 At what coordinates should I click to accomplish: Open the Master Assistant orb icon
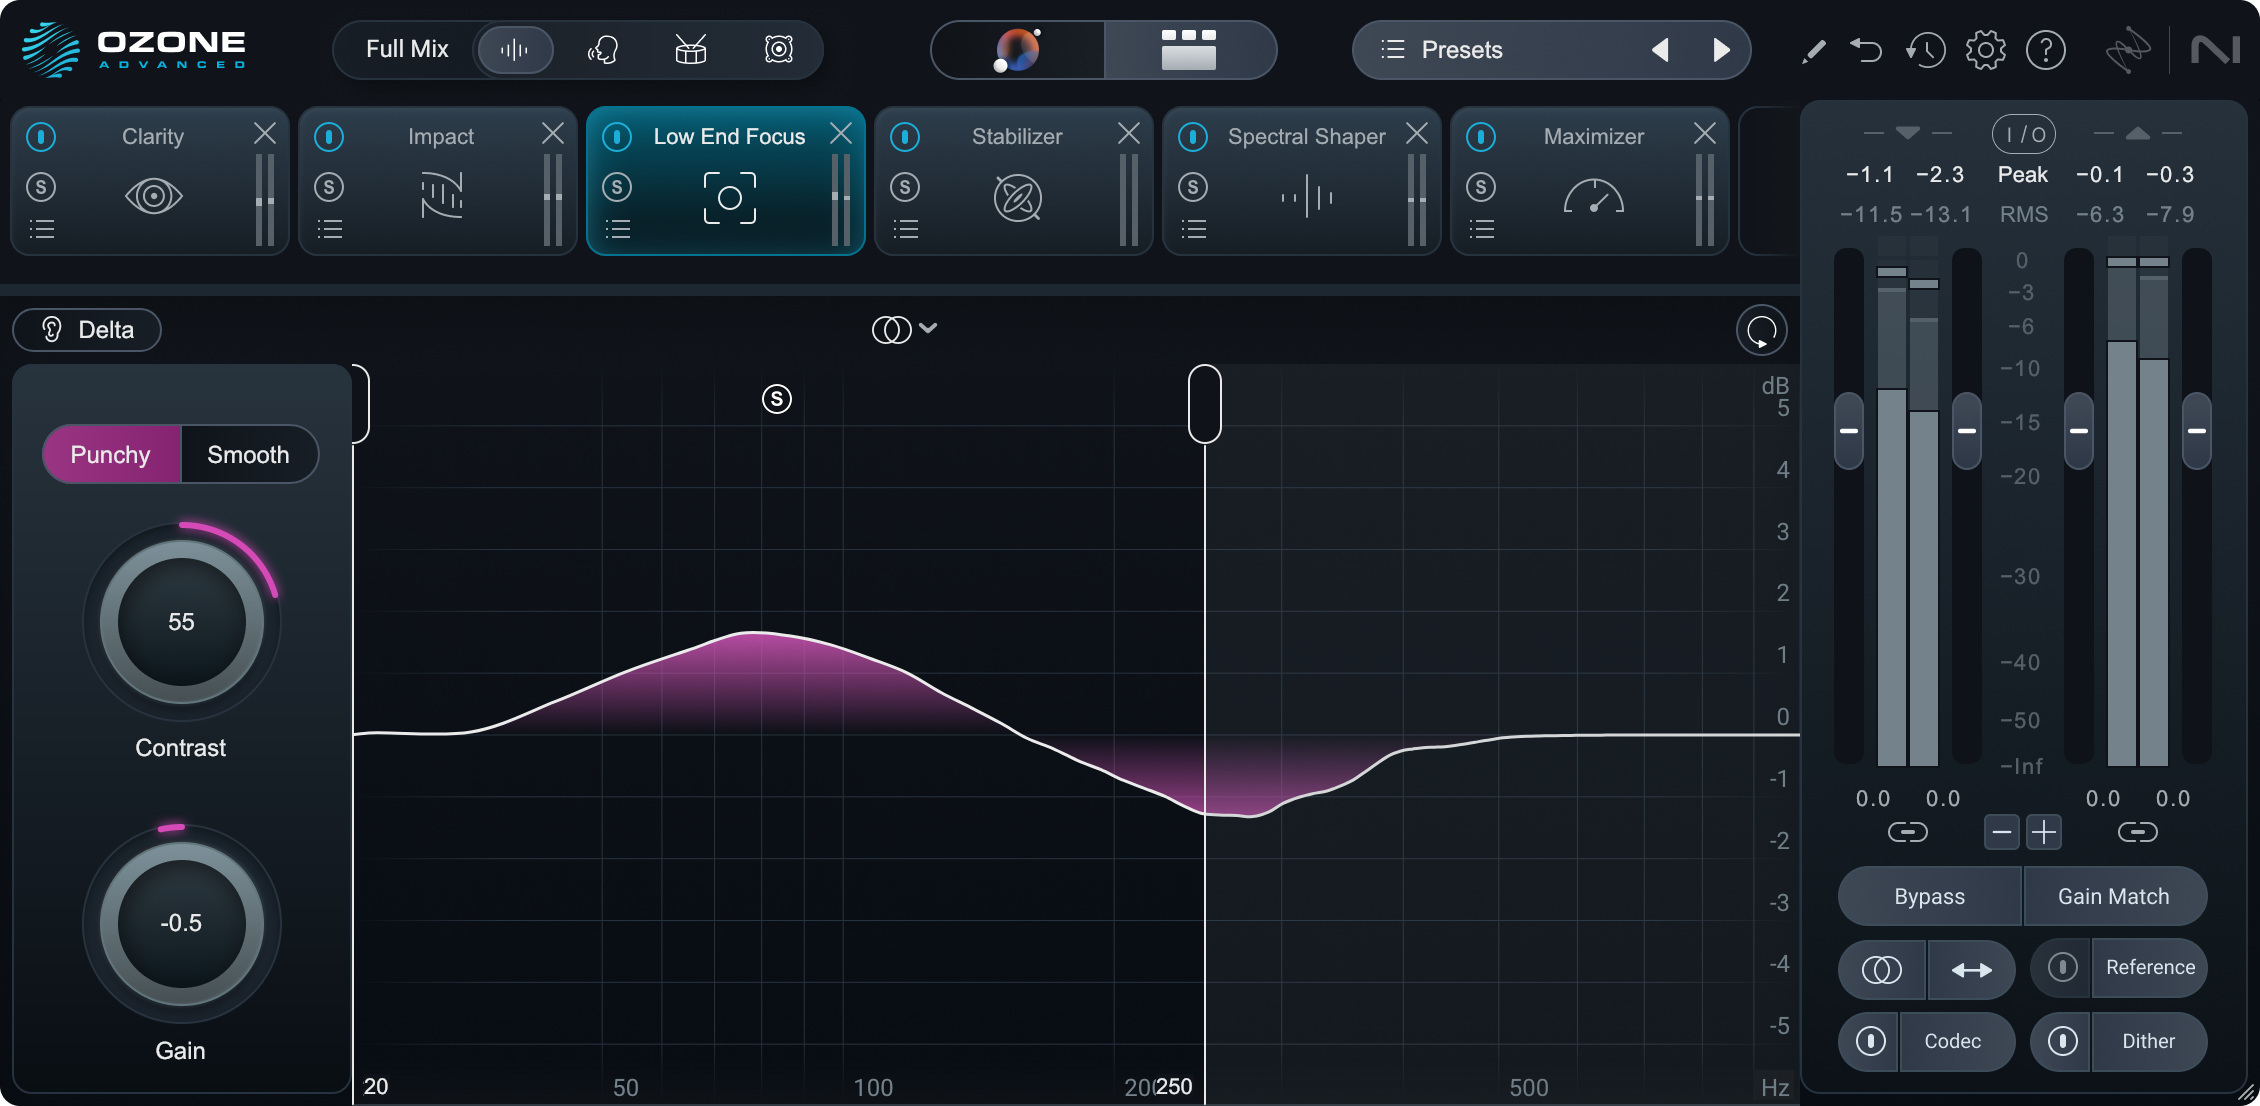[x=1017, y=50]
